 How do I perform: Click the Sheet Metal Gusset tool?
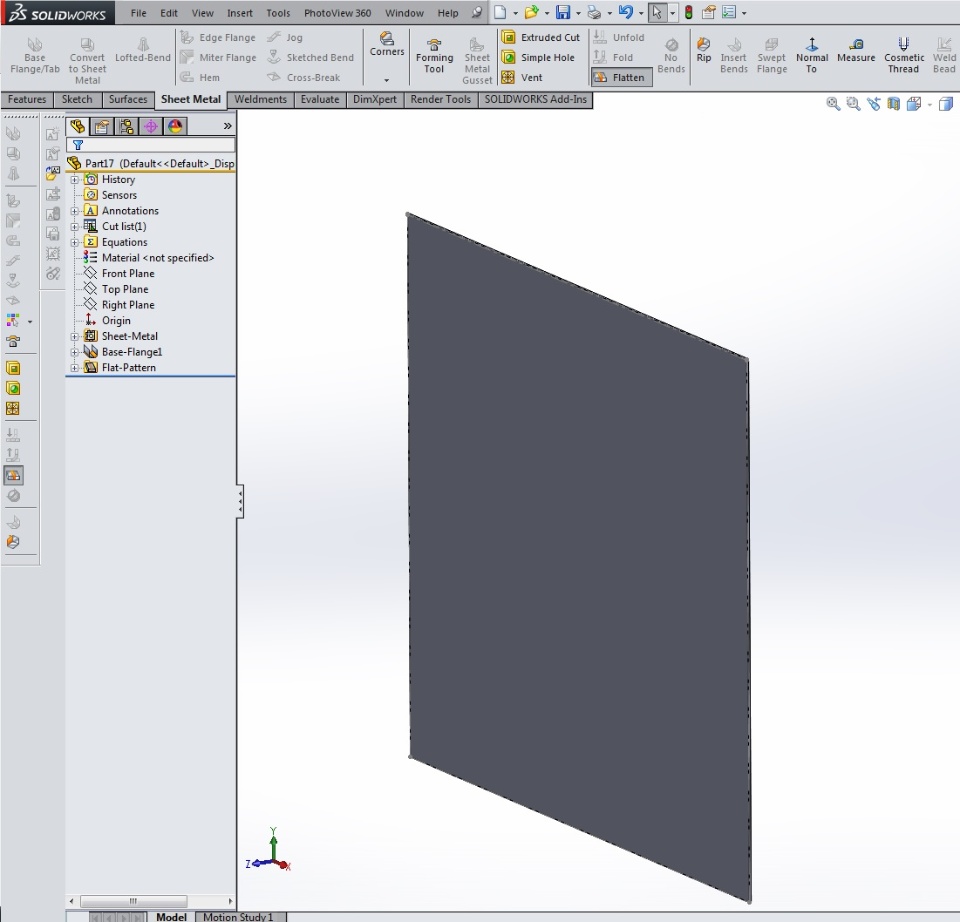(477, 60)
